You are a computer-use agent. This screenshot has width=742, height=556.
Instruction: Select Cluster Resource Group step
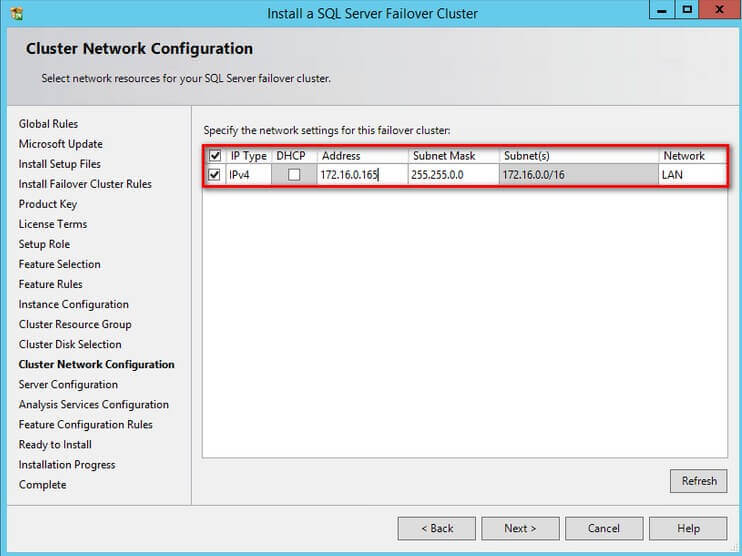pyautogui.click(x=75, y=324)
